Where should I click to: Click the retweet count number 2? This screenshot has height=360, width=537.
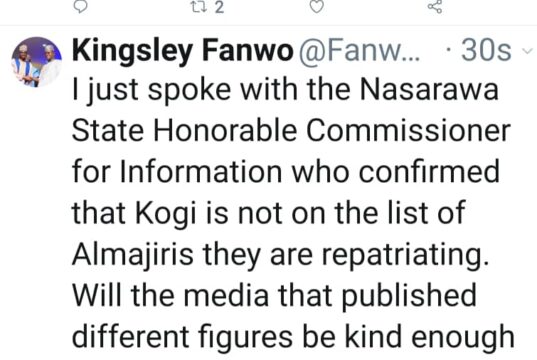(x=219, y=7)
